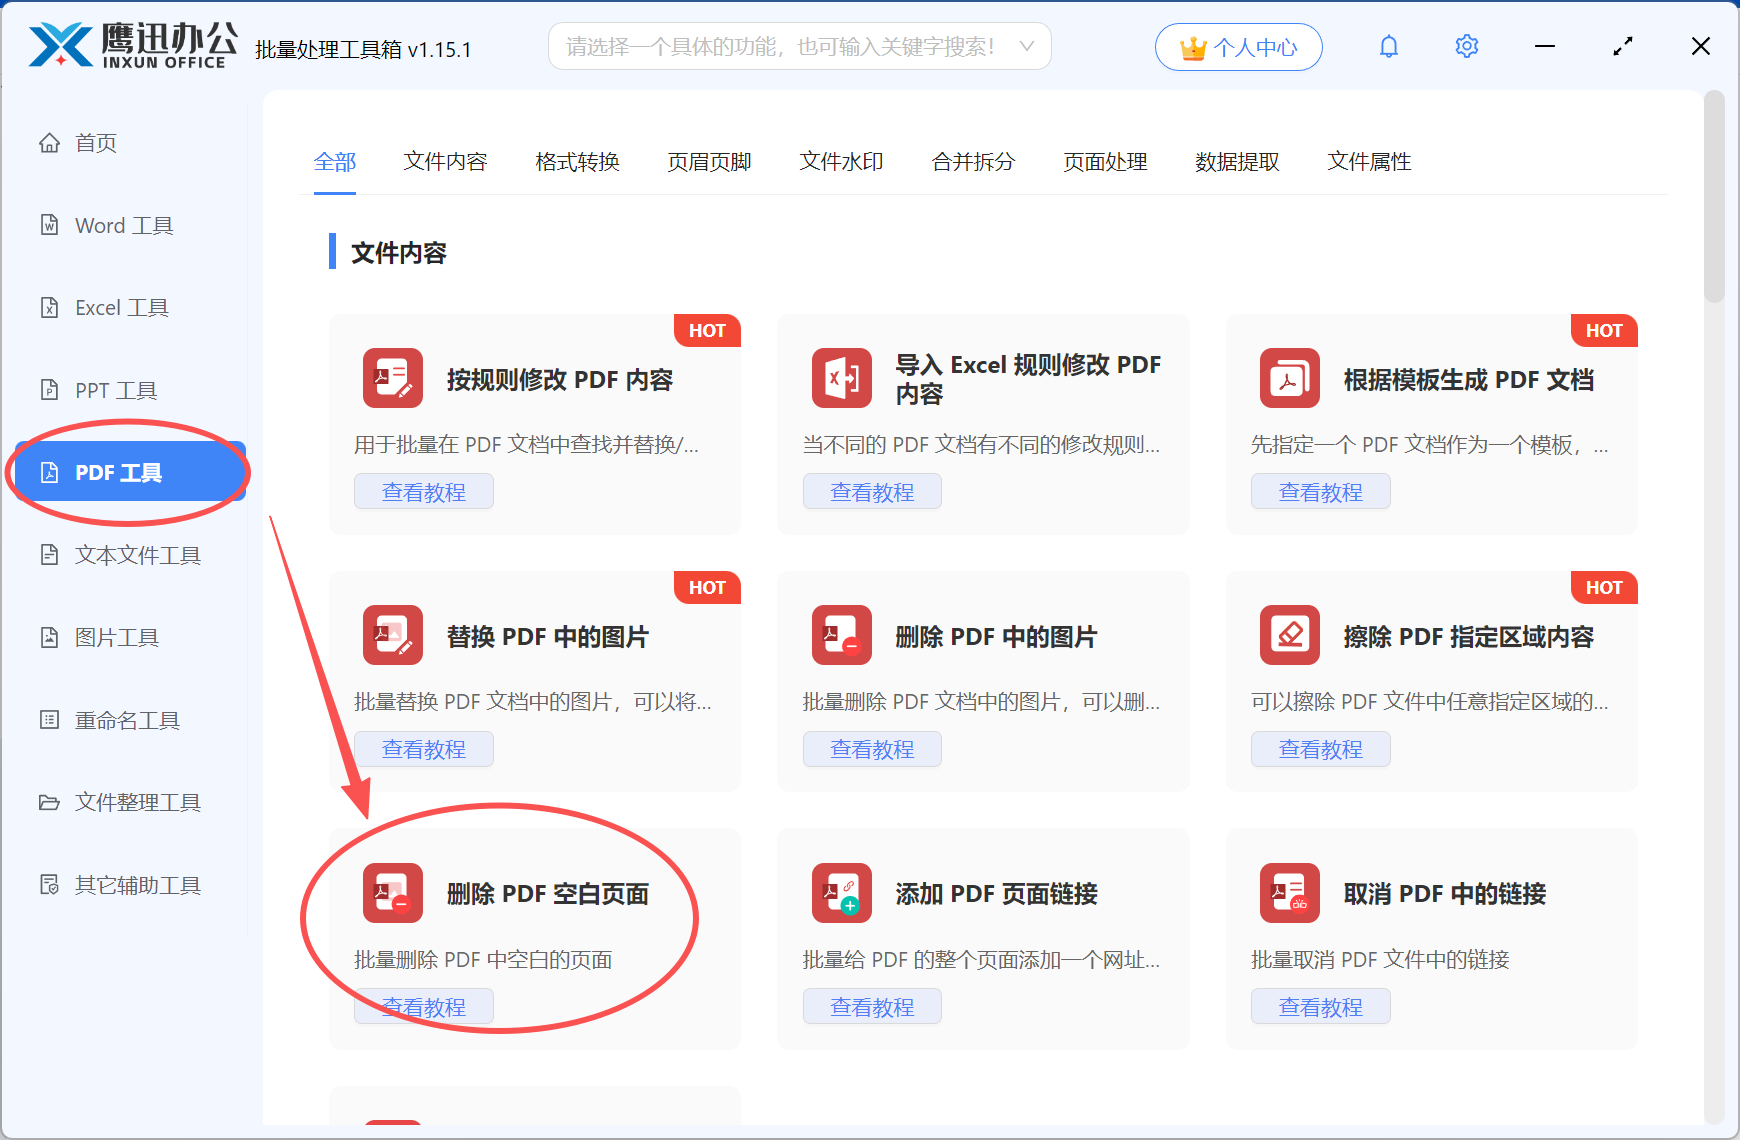Open the 删除 PDF 空白页面 tool title
Image resolution: width=1740 pixels, height=1140 pixels.
pyautogui.click(x=548, y=894)
